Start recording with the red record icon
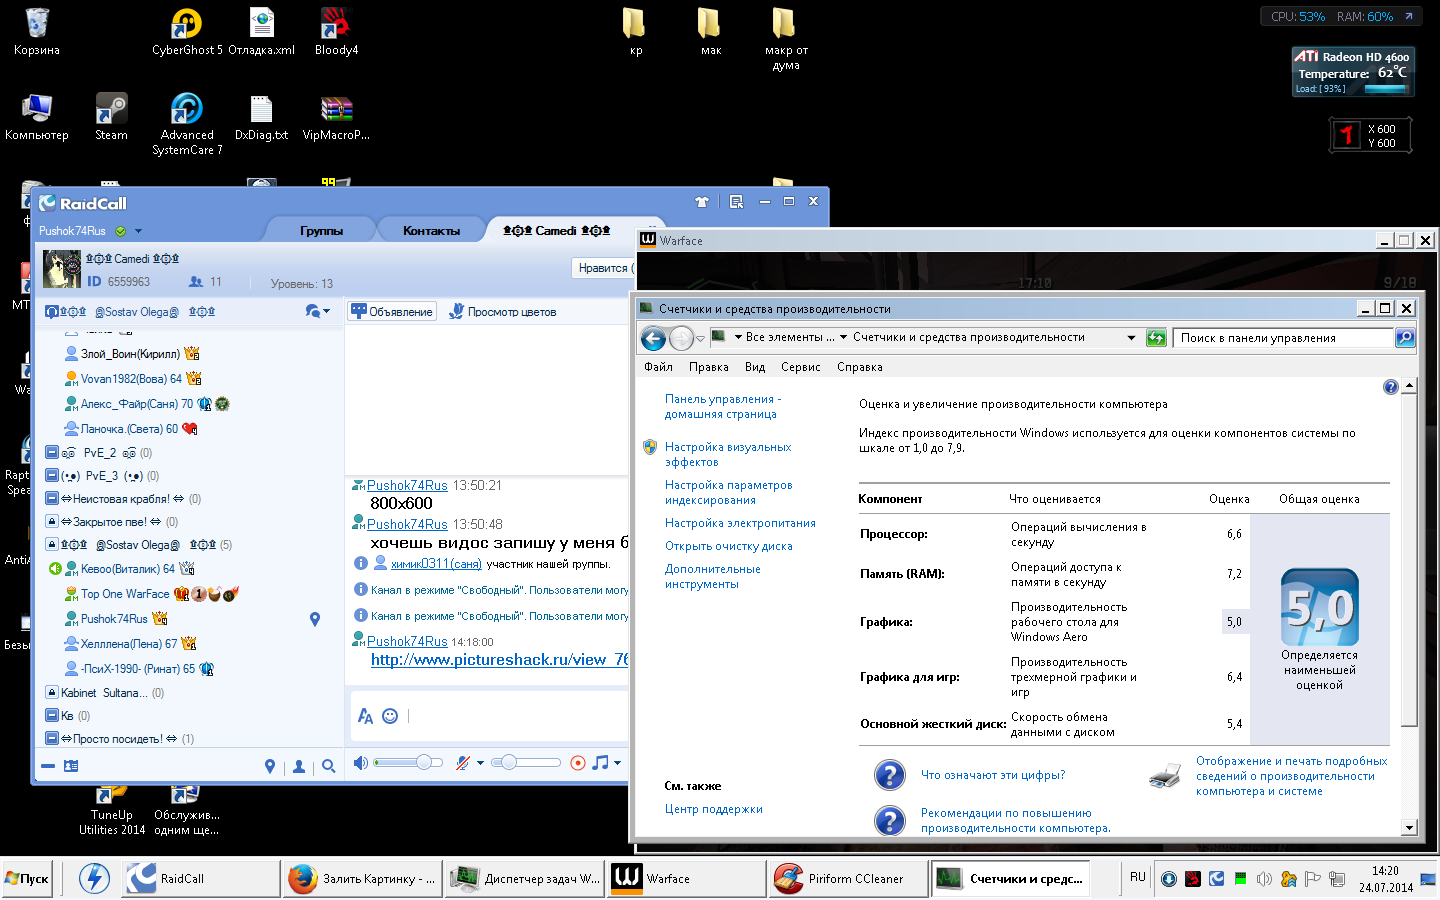1440x900 pixels. pos(577,763)
